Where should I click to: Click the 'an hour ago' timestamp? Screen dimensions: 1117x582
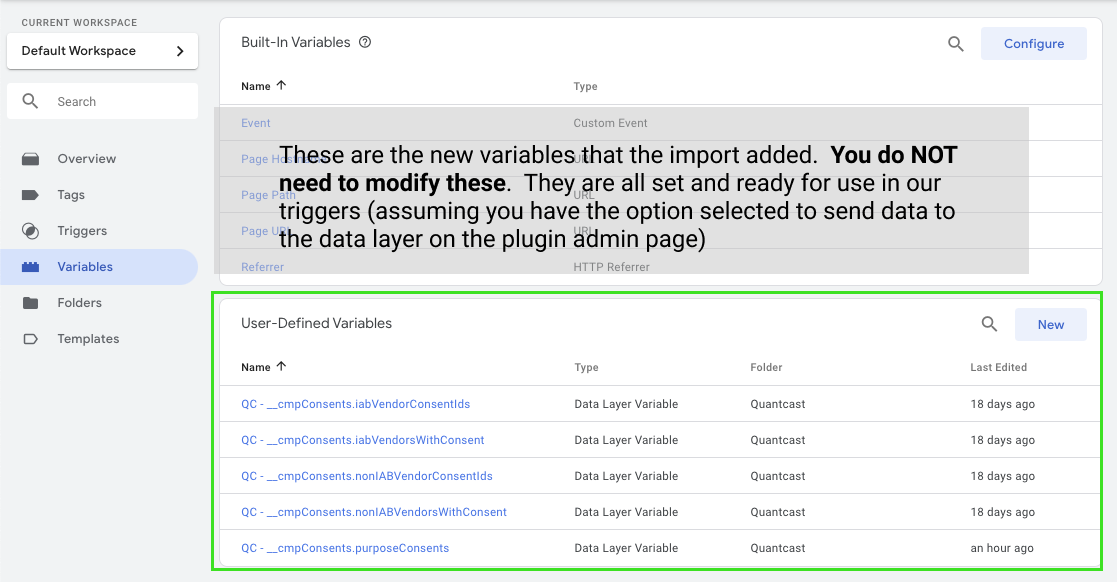1002,548
